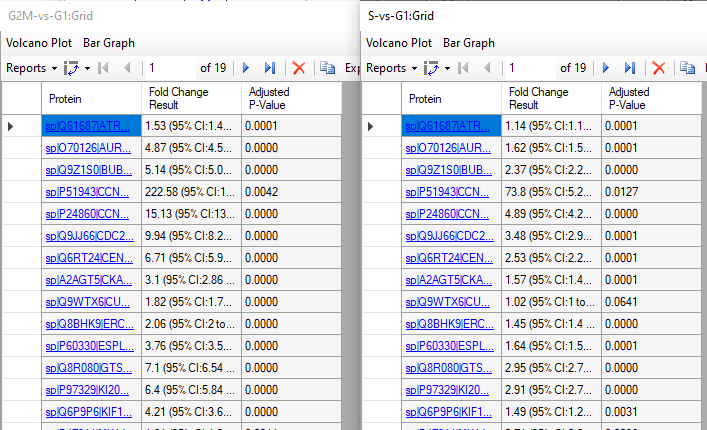707x430 pixels.
Task: Select the 15.13 fold change cell
Action: pos(192,214)
